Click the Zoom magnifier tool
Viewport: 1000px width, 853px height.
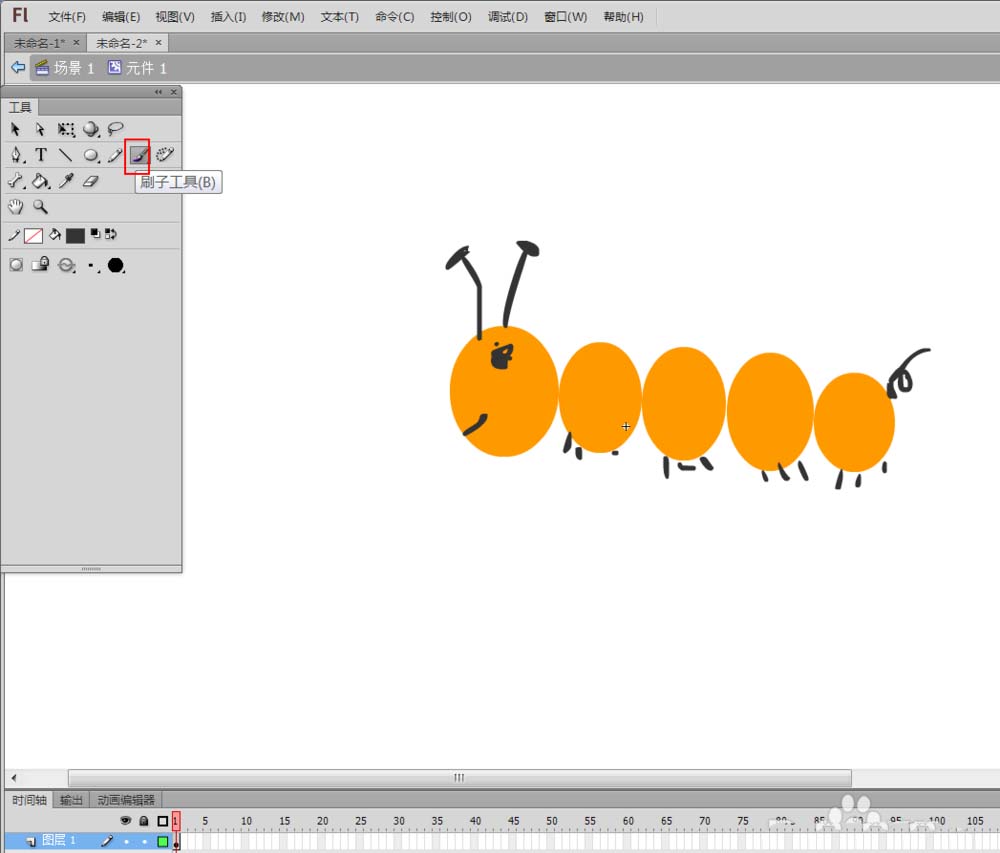pos(41,207)
